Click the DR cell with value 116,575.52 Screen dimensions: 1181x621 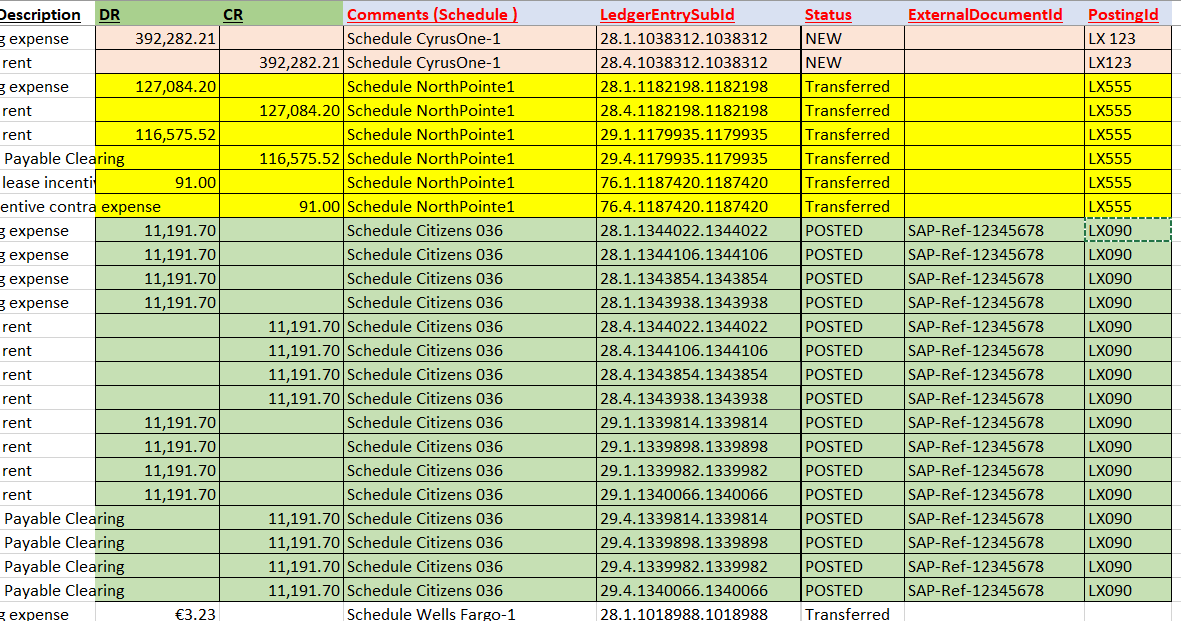[x=158, y=135]
